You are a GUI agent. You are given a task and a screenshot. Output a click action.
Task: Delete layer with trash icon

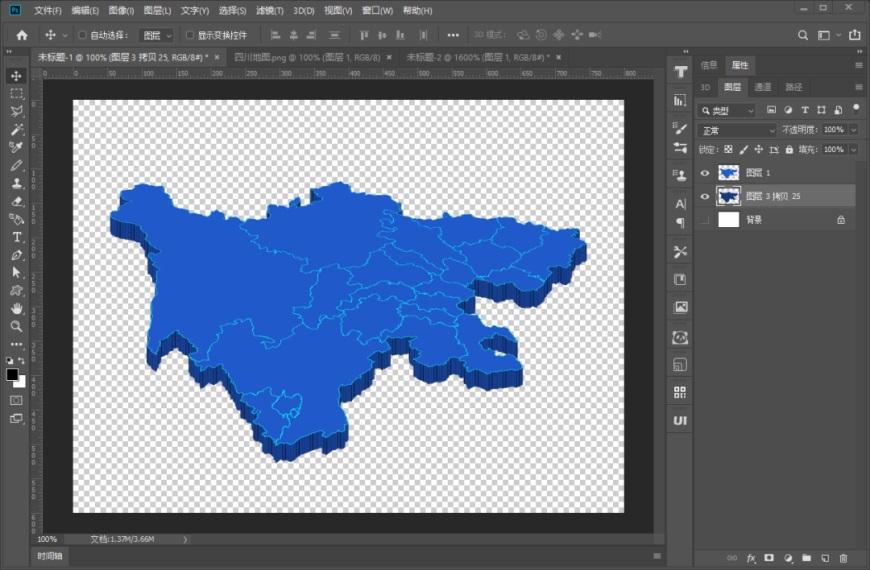843,558
